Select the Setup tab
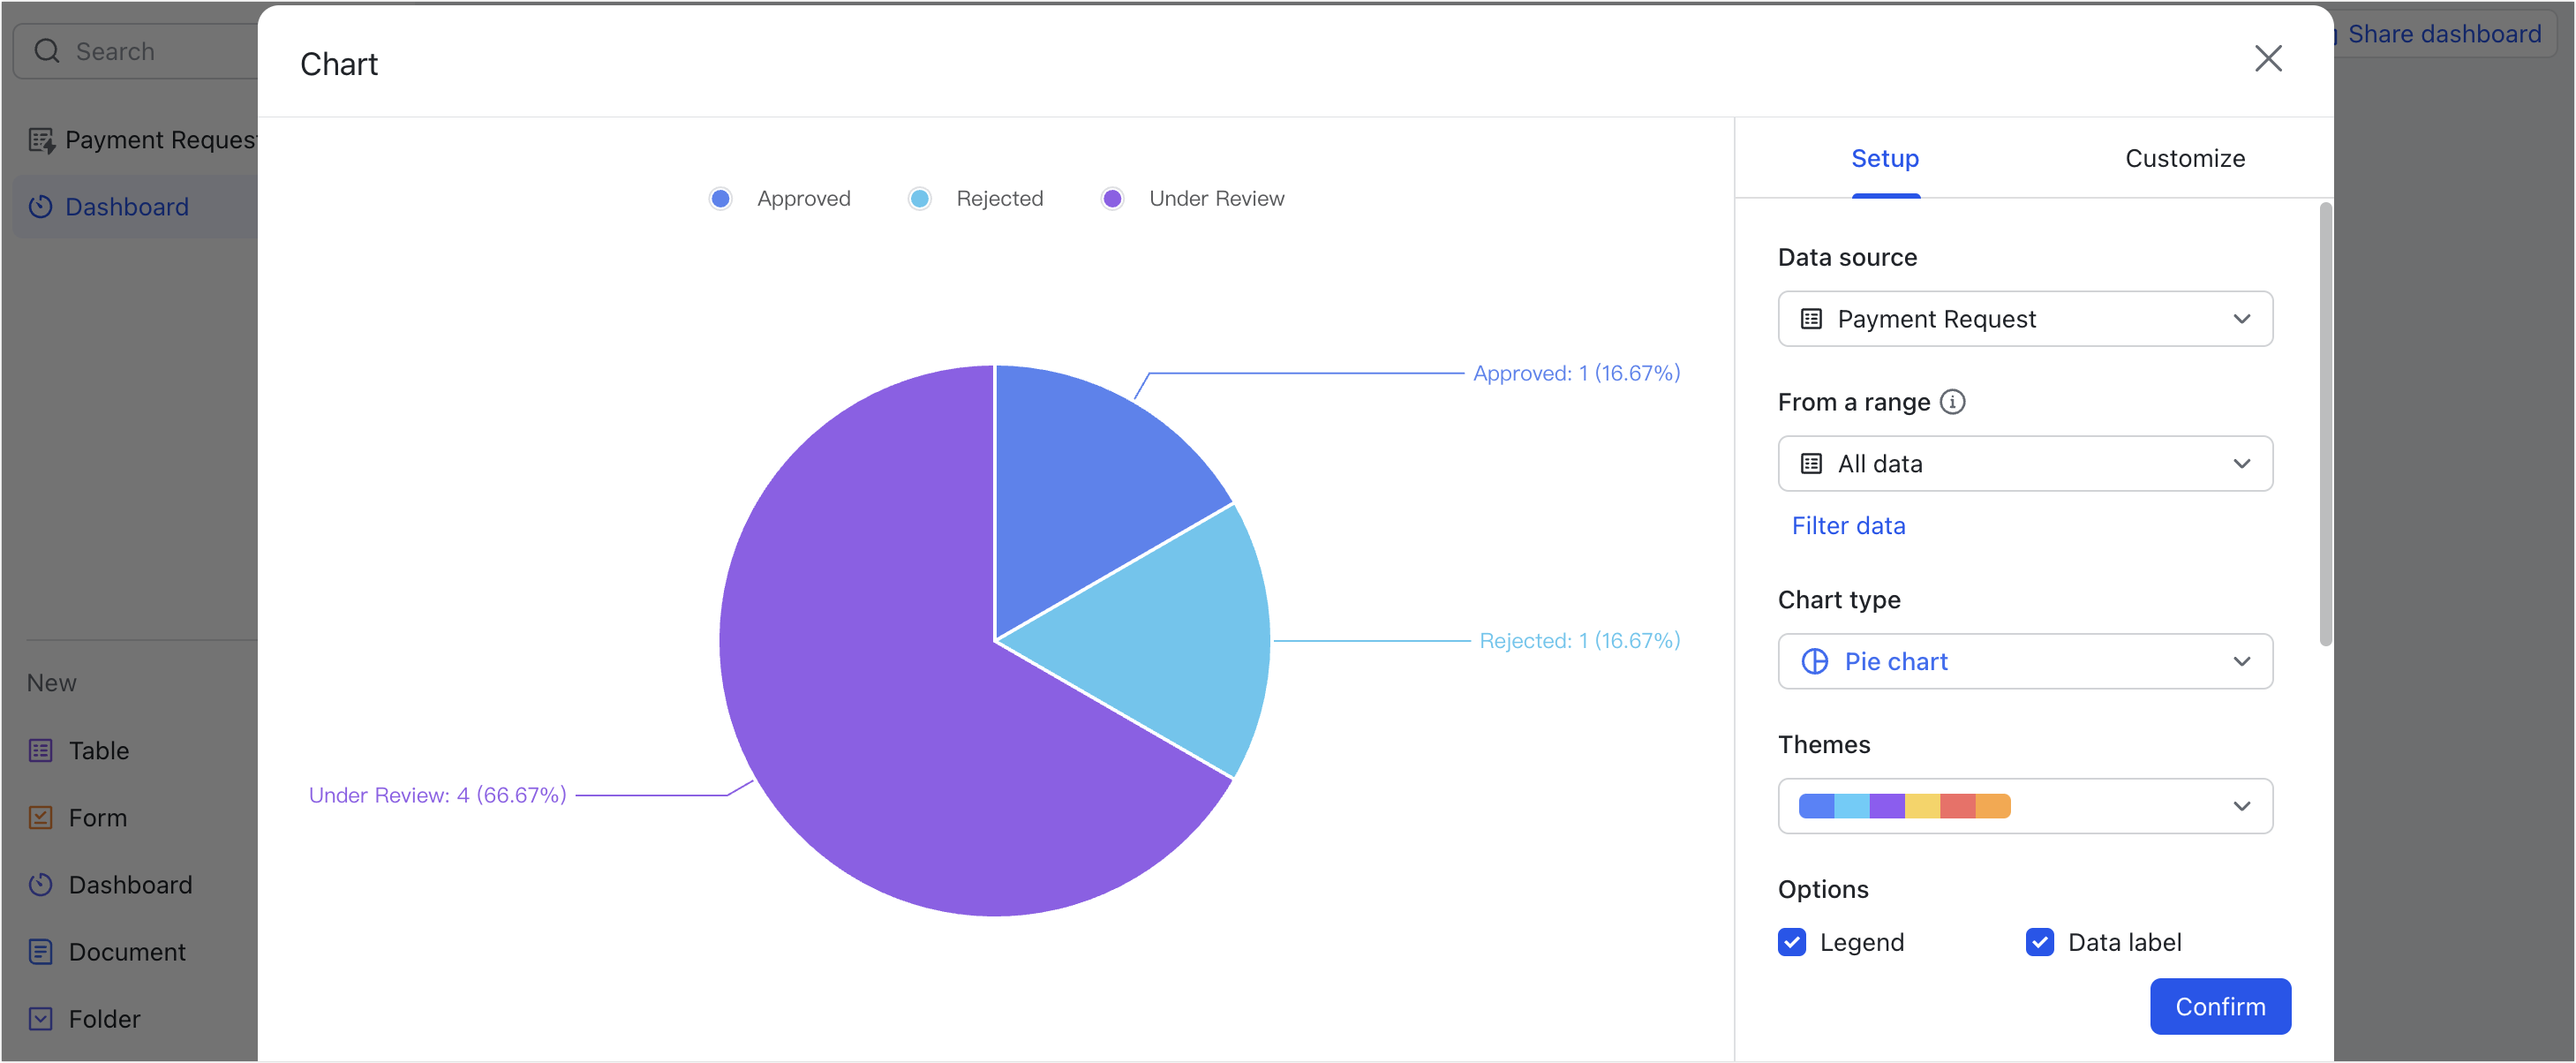The height and width of the screenshot is (1063, 2576). coord(1885,158)
